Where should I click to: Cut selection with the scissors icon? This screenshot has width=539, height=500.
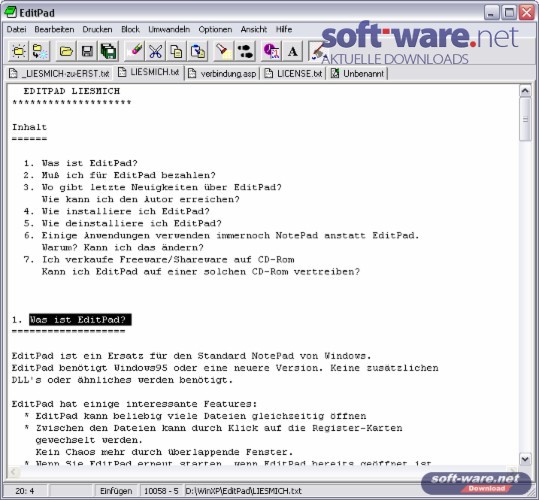point(155,52)
